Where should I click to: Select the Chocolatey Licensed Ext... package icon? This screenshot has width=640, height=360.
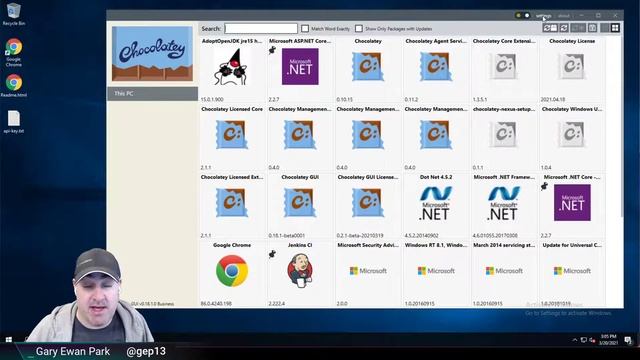coord(231,202)
